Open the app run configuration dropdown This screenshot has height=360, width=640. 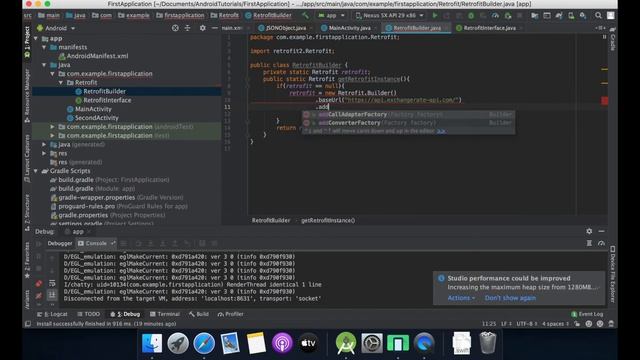pyautogui.click(x=331, y=16)
